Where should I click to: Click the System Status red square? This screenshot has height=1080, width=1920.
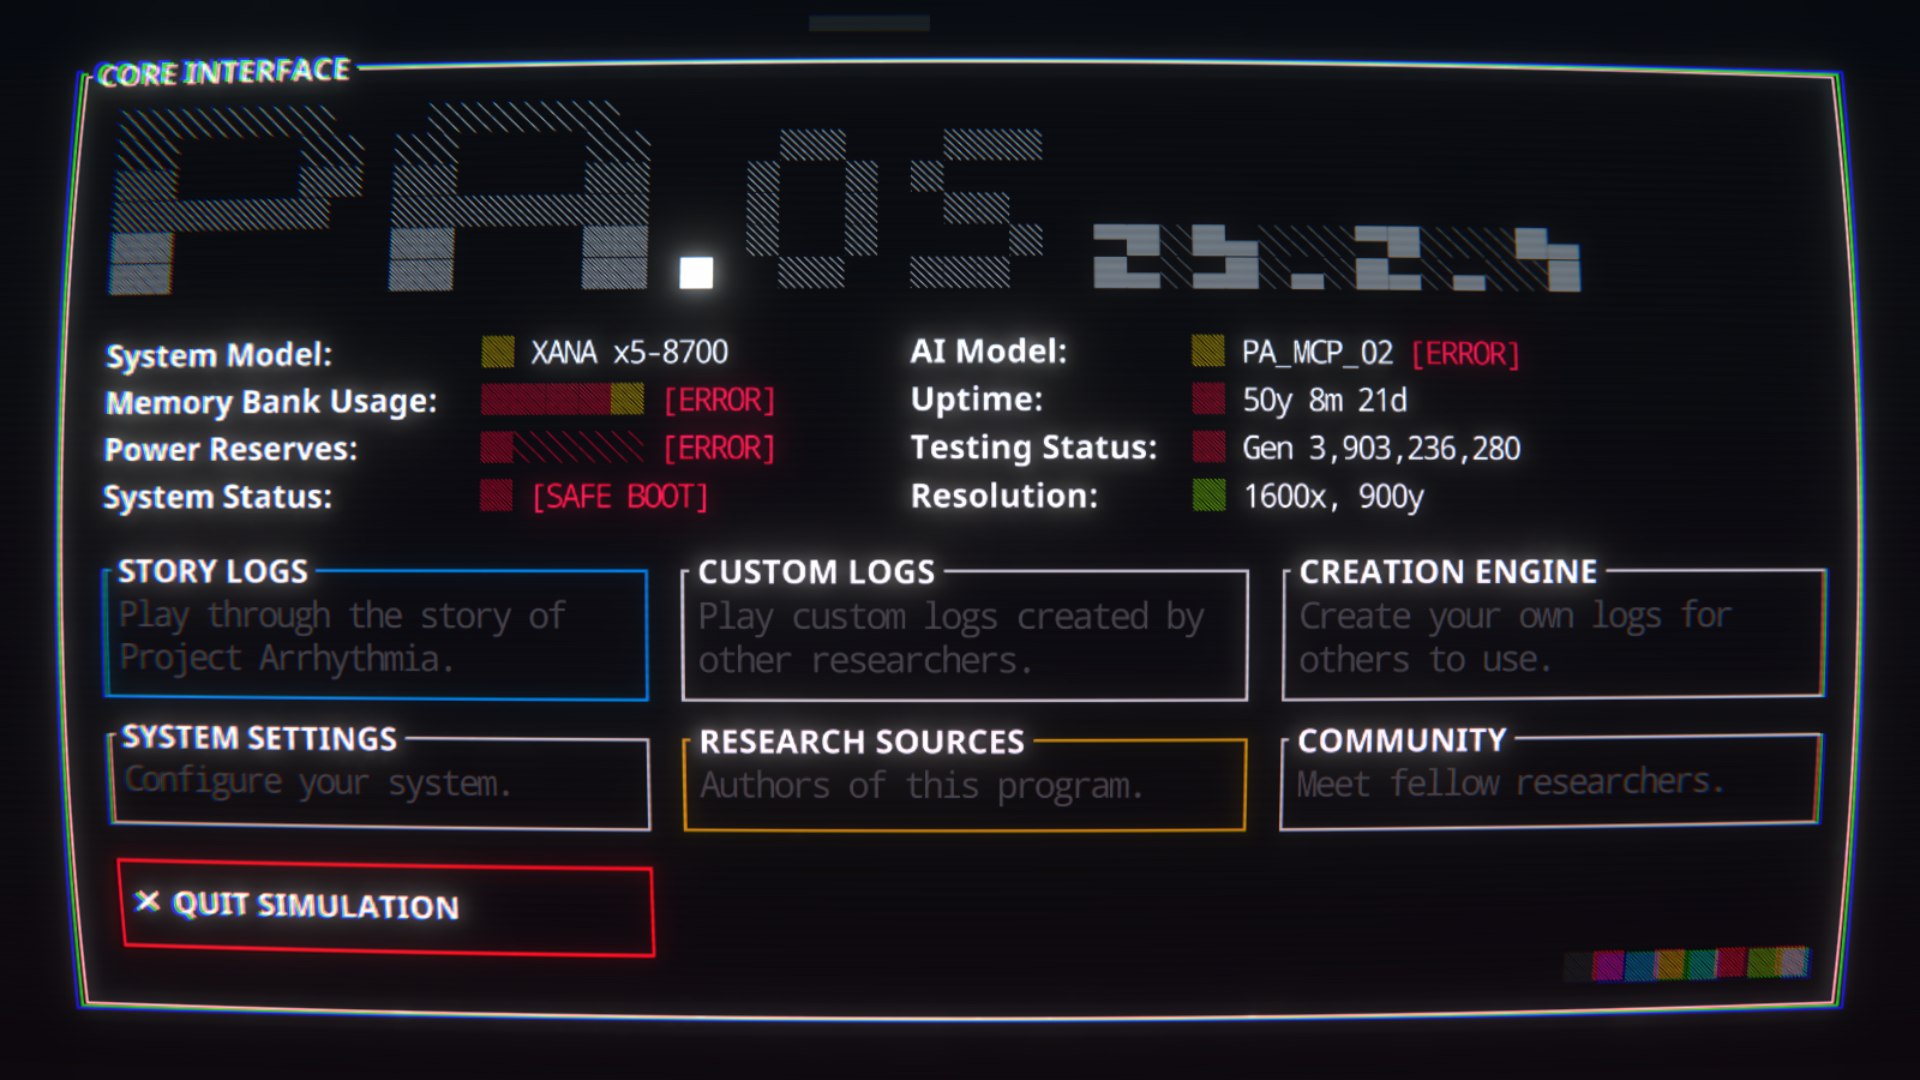click(496, 496)
